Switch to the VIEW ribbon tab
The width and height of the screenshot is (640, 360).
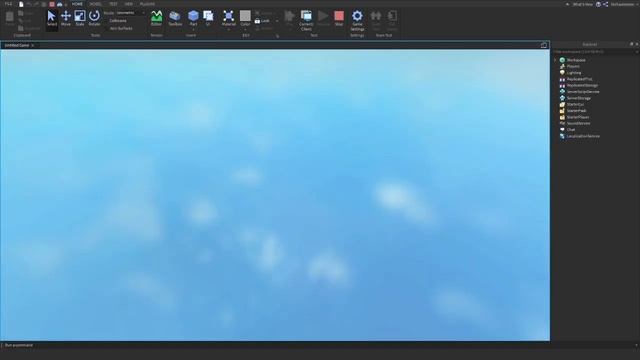[x=129, y=4]
